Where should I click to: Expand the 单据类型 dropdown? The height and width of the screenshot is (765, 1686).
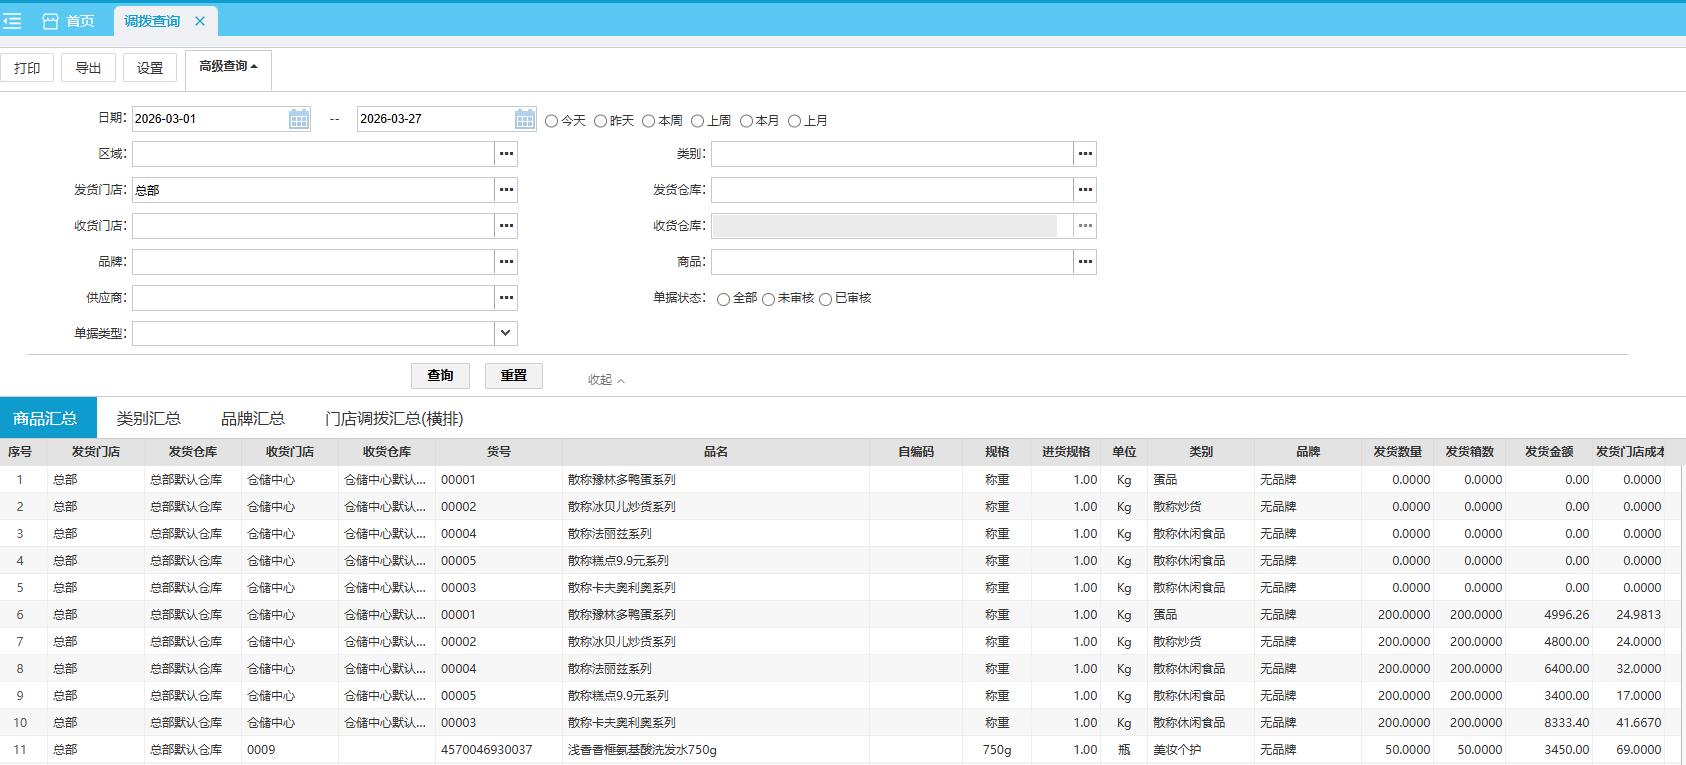506,333
